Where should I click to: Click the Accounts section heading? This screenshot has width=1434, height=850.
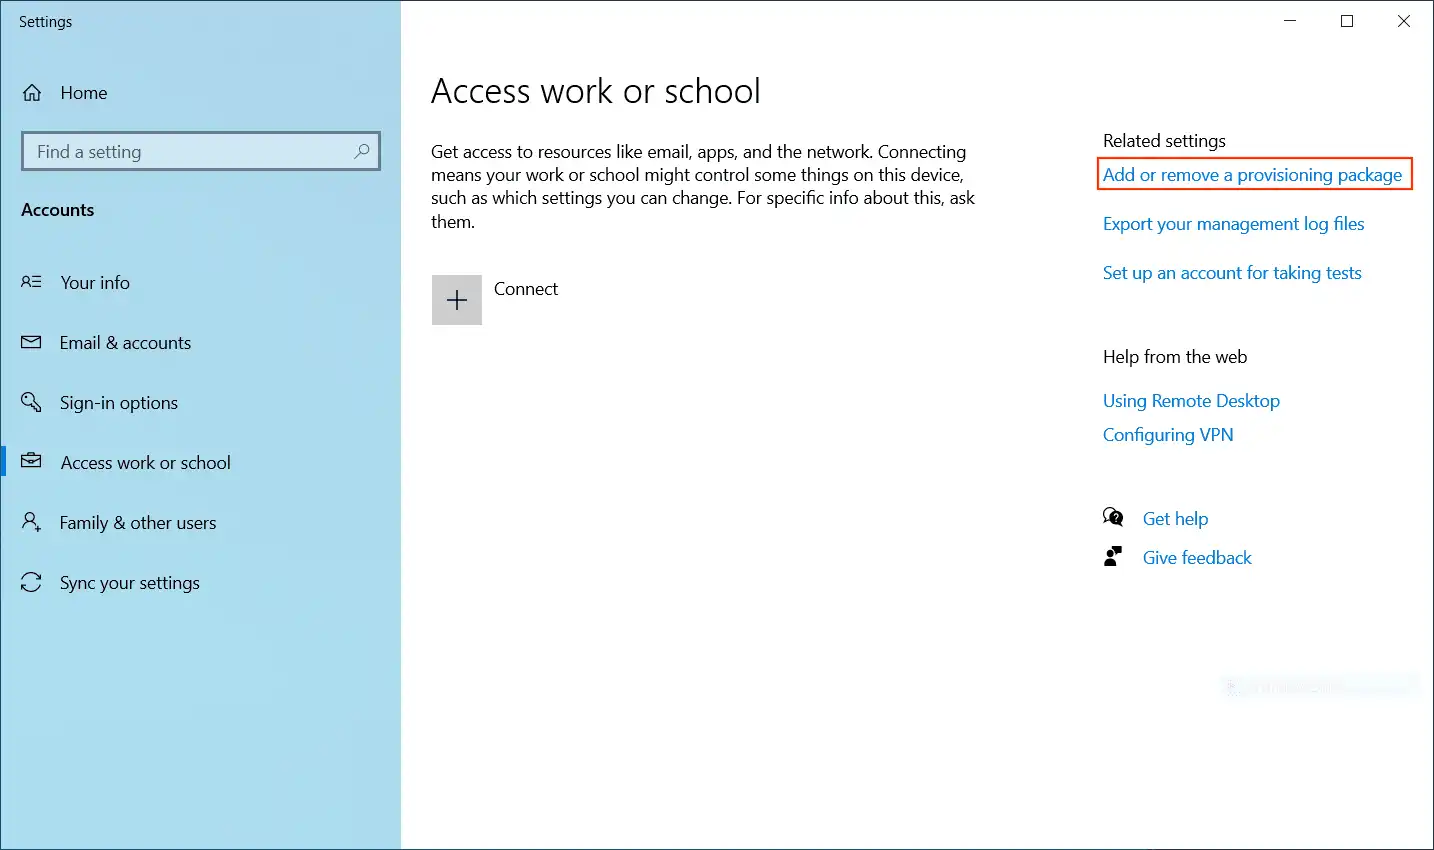58,210
